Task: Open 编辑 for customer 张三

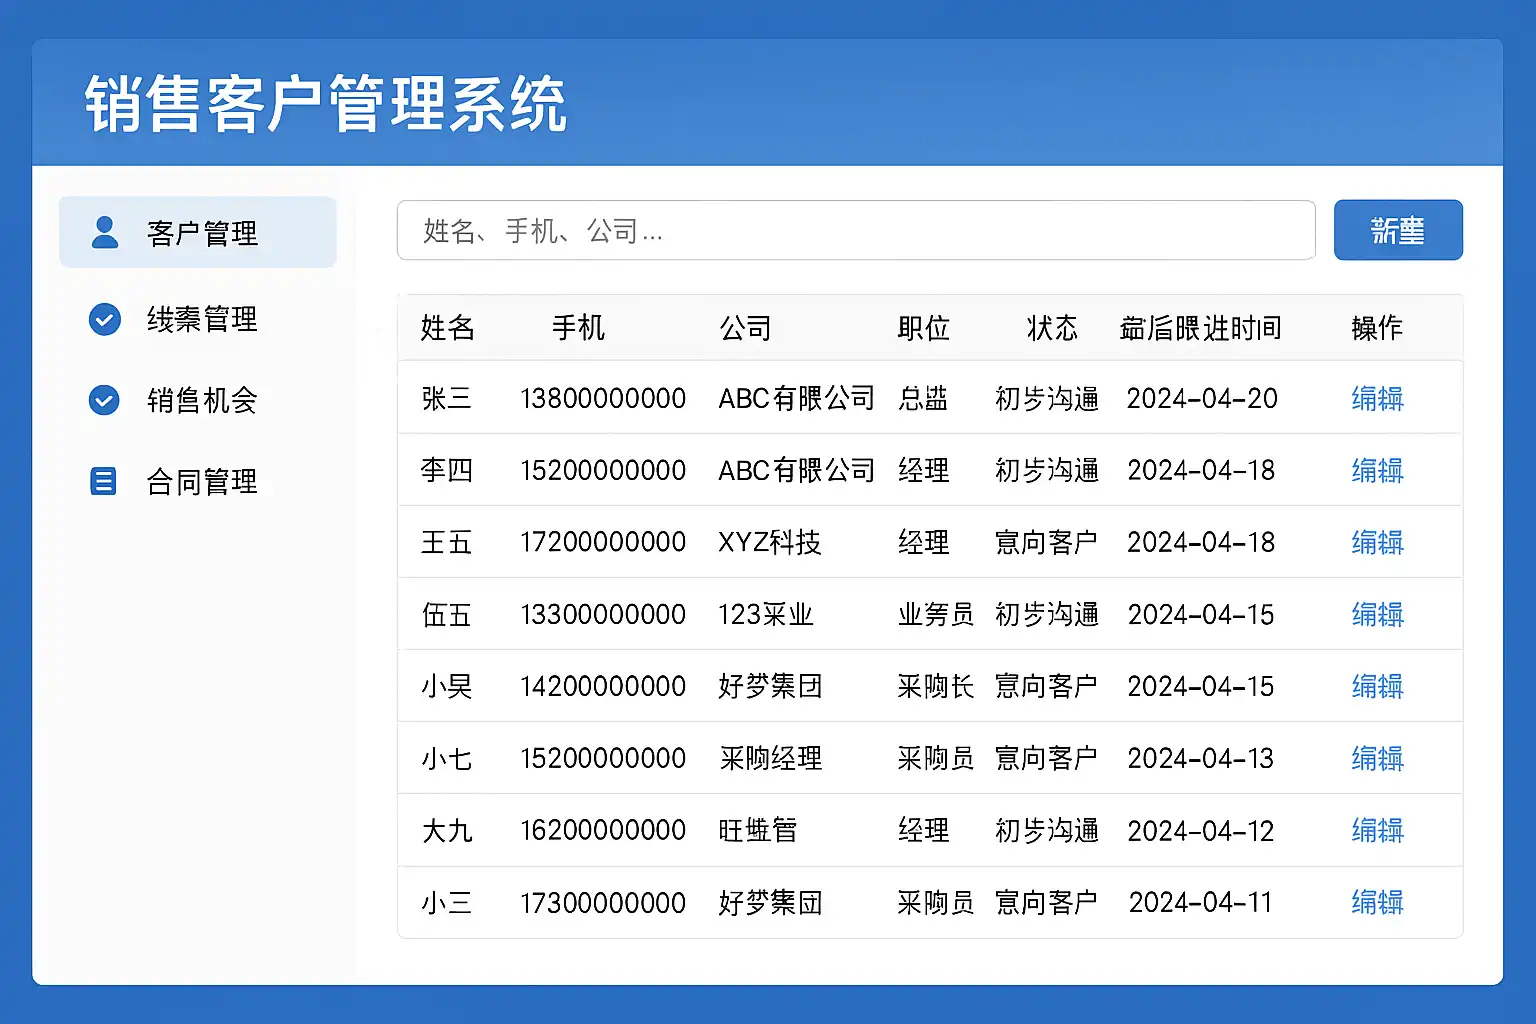Action: tap(1377, 398)
